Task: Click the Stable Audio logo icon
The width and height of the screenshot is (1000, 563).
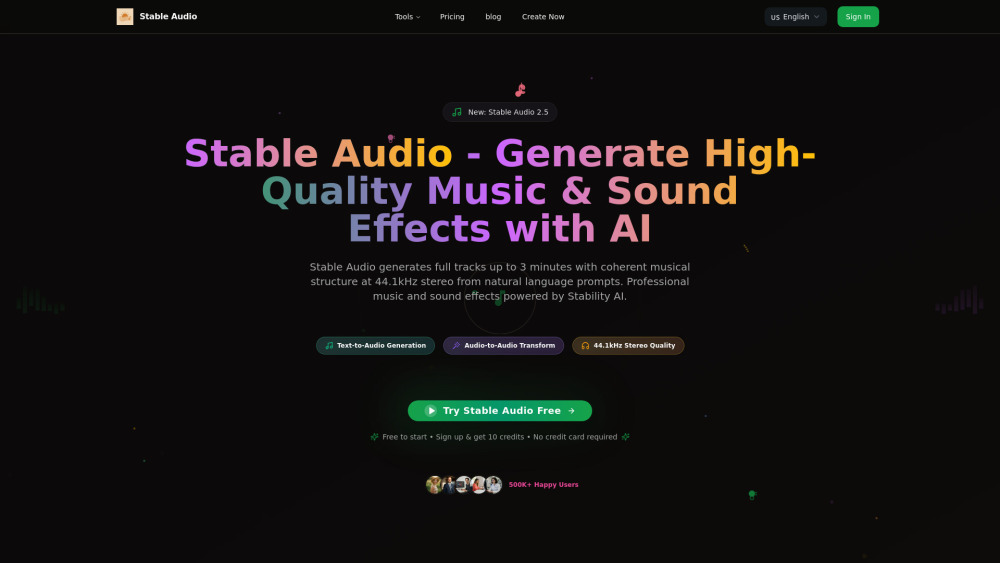Action: click(x=125, y=17)
